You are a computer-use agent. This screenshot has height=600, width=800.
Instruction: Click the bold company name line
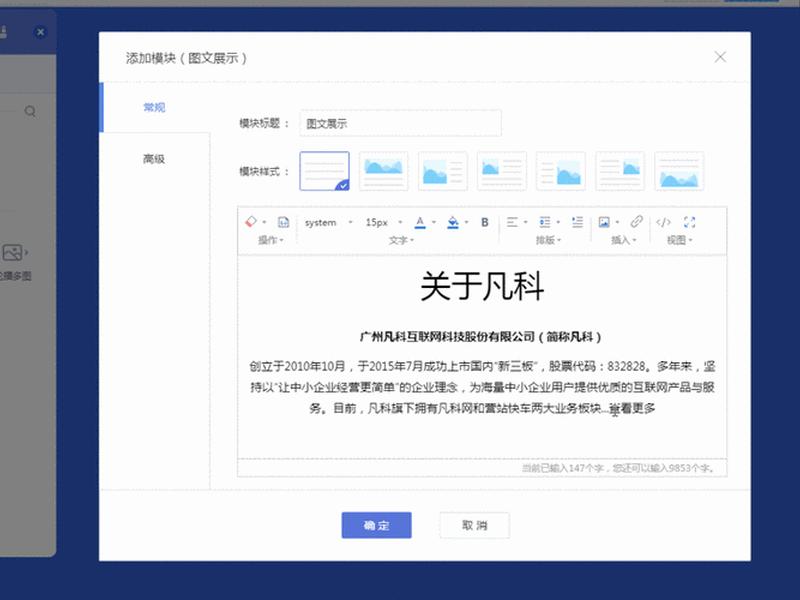[481, 337]
